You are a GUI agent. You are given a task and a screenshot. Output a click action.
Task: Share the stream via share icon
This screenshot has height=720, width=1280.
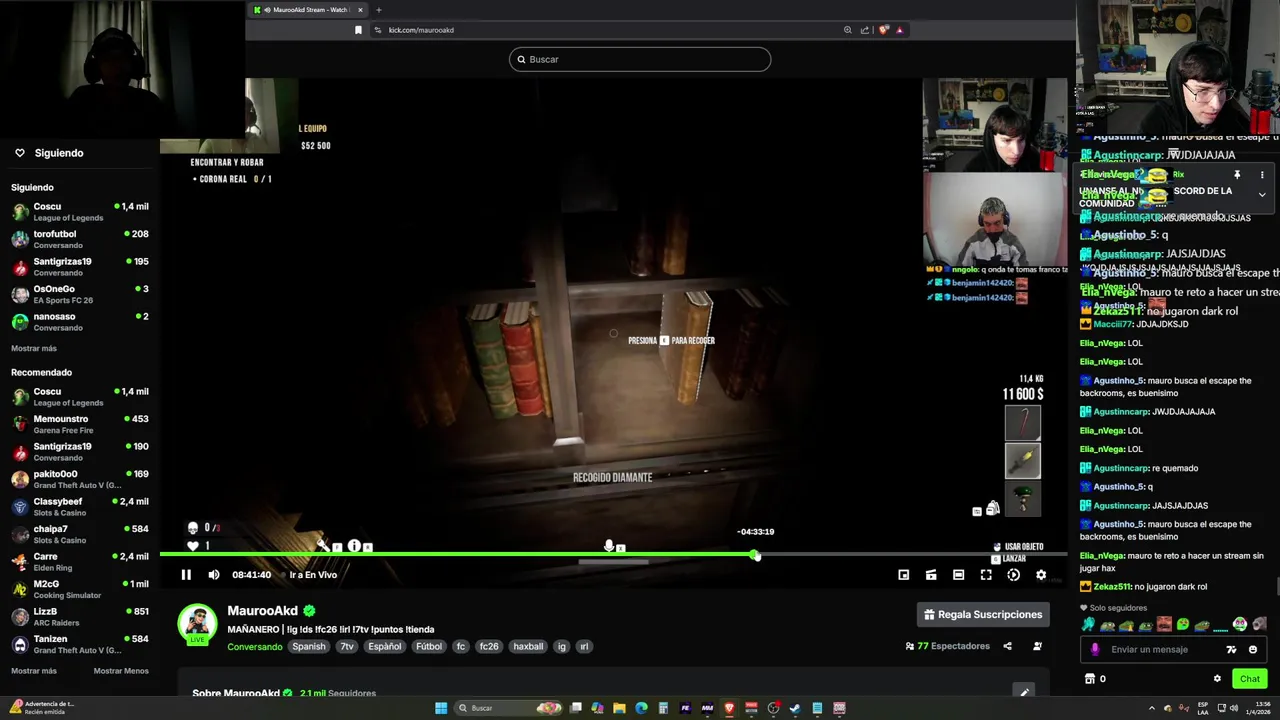(1007, 646)
